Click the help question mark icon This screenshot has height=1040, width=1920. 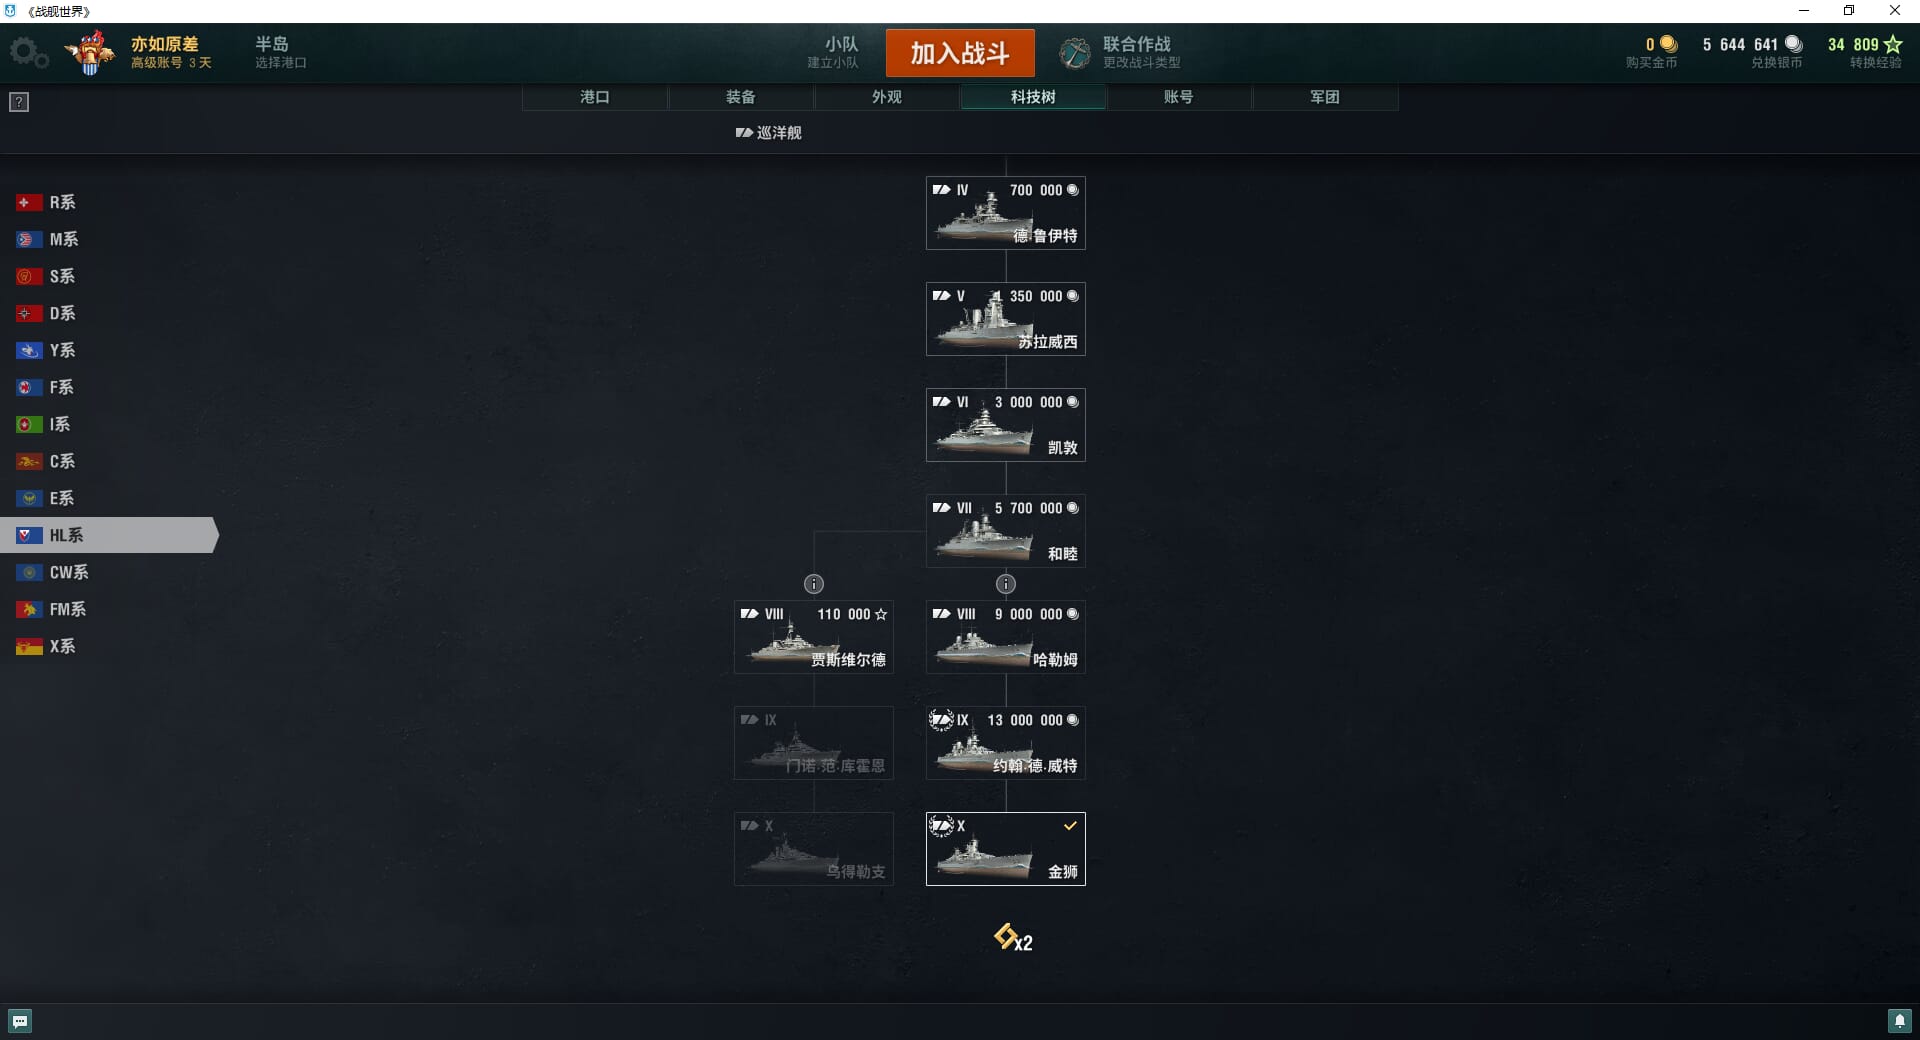[19, 102]
